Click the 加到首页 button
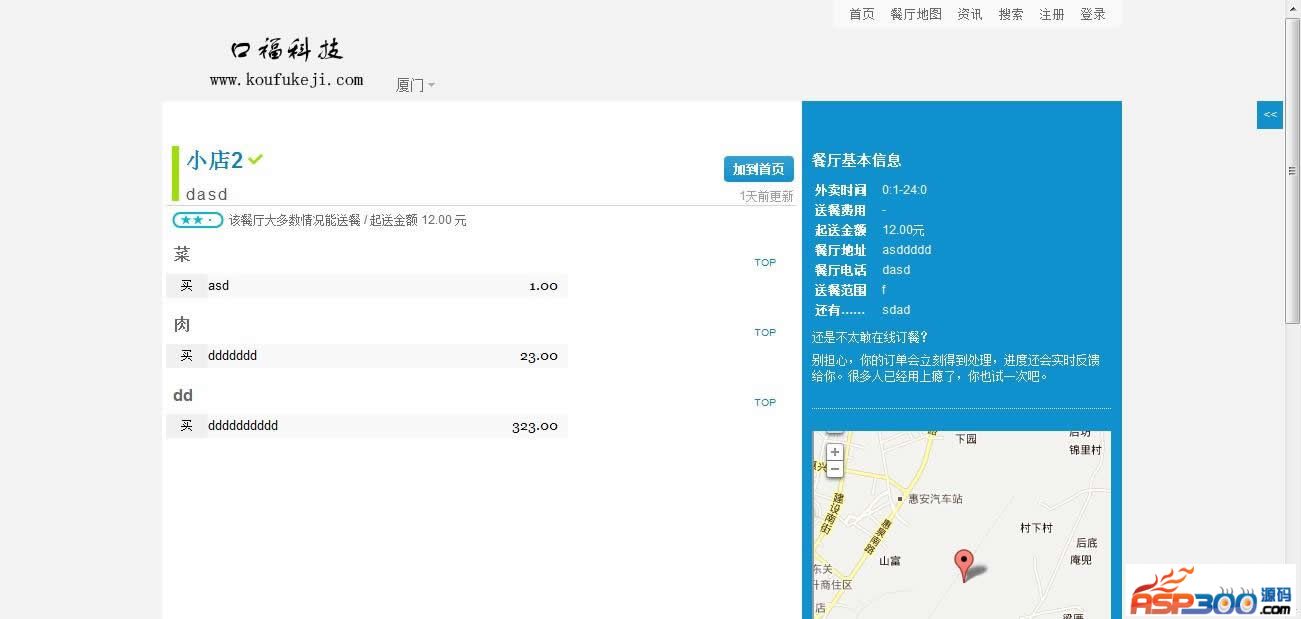Viewport: 1301px width, 619px height. point(758,169)
